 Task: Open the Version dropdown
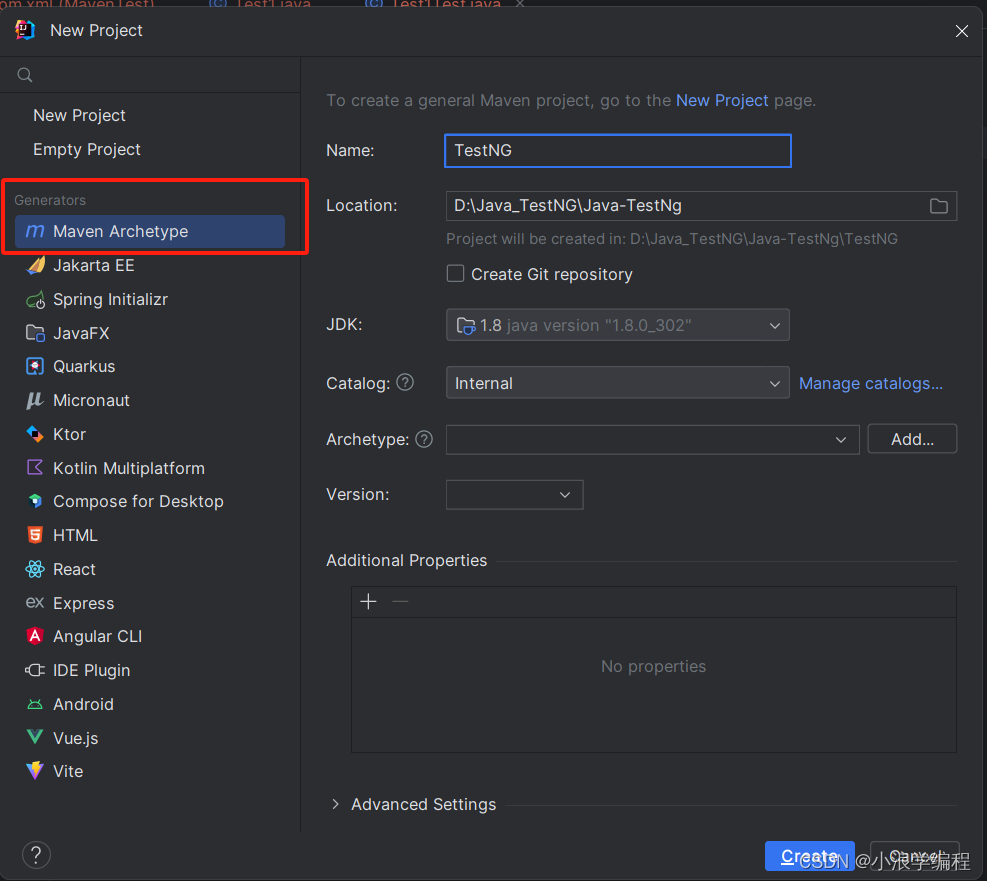pyautogui.click(x=514, y=495)
